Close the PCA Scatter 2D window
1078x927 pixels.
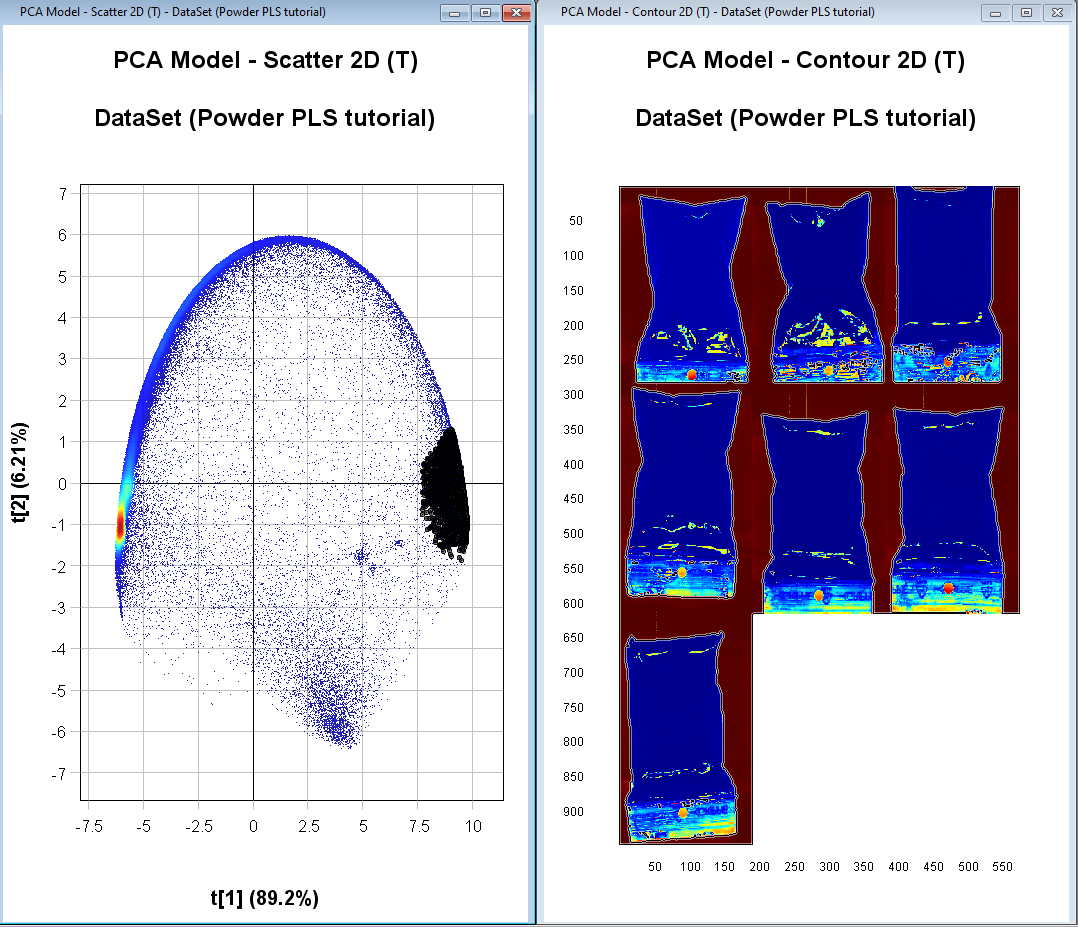point(515,13)
